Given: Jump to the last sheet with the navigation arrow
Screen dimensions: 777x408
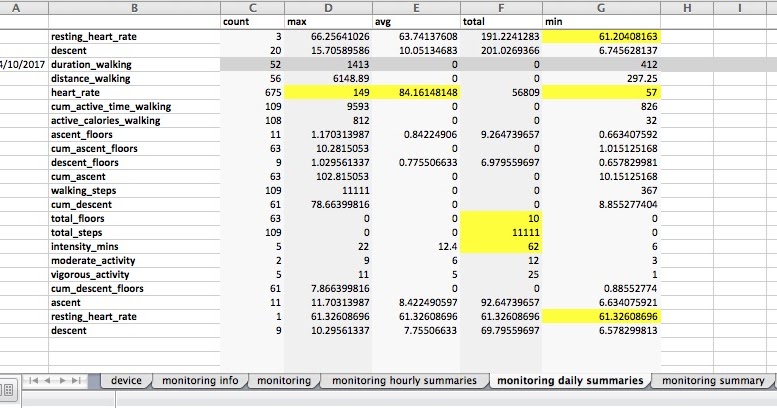Looking at the screenshot, I should click(76, 380).
